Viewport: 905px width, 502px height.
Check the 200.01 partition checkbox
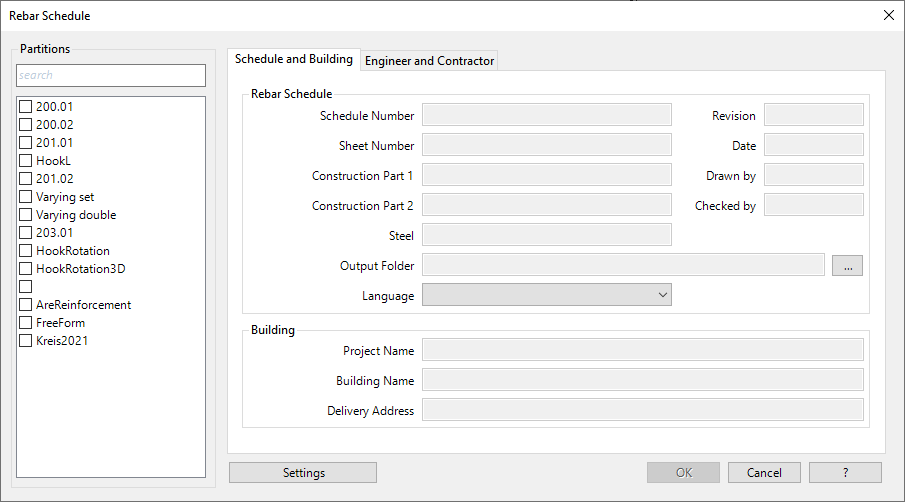[27, 107]
